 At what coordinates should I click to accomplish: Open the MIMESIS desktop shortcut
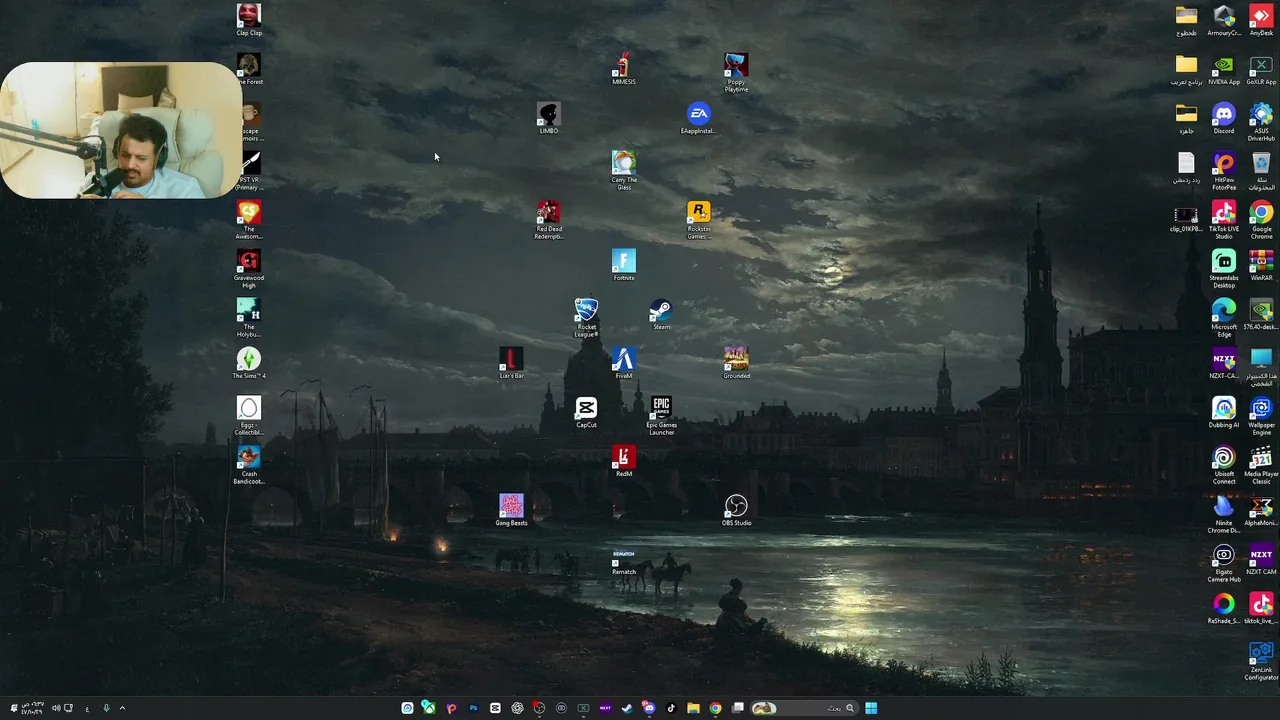coord(623,68)
